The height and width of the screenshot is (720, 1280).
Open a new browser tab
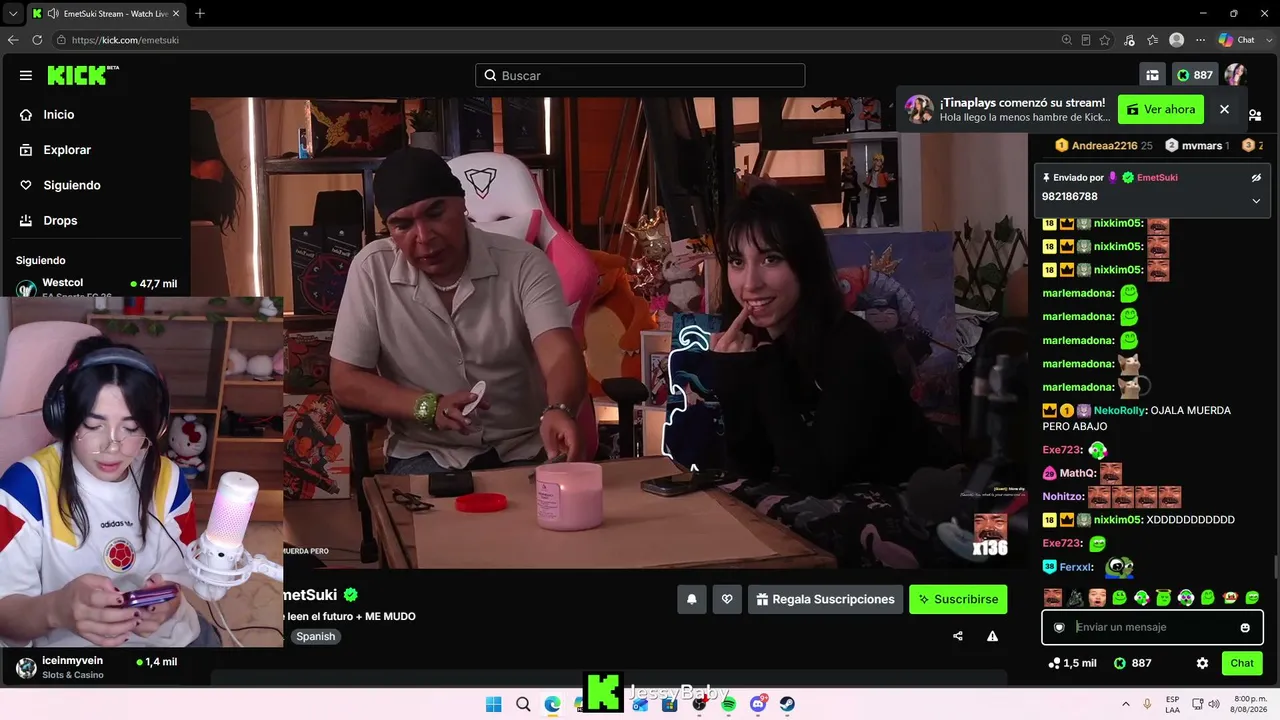click(x=200, y=13)
